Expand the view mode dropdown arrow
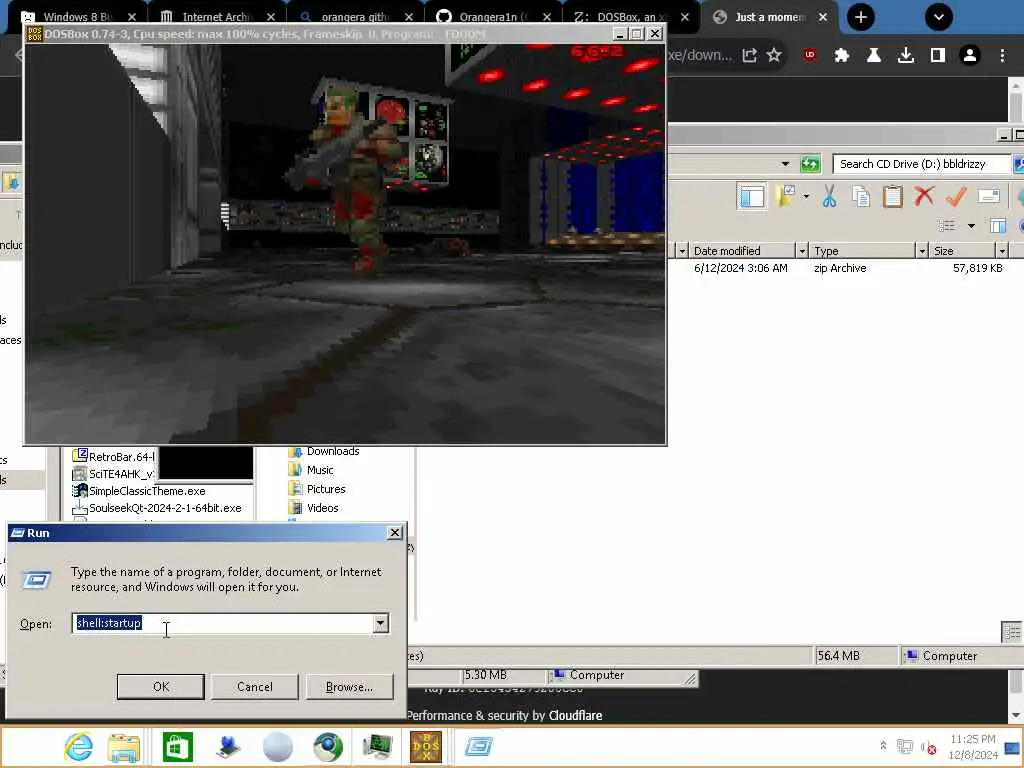The image size is (1024, 768). tap(971, 226)
